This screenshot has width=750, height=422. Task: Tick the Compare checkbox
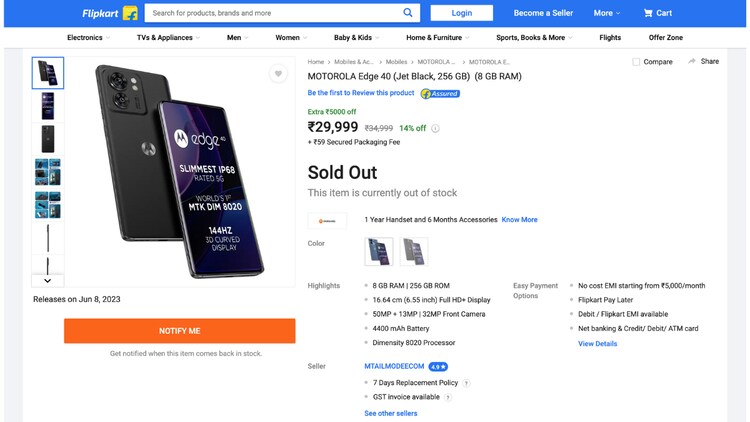[636, 62]
